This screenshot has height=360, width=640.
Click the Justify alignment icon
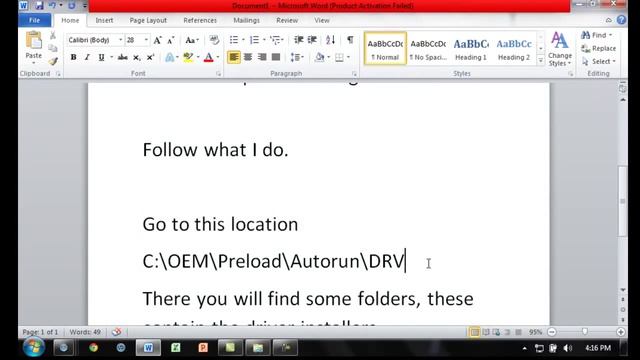[276, 57]
